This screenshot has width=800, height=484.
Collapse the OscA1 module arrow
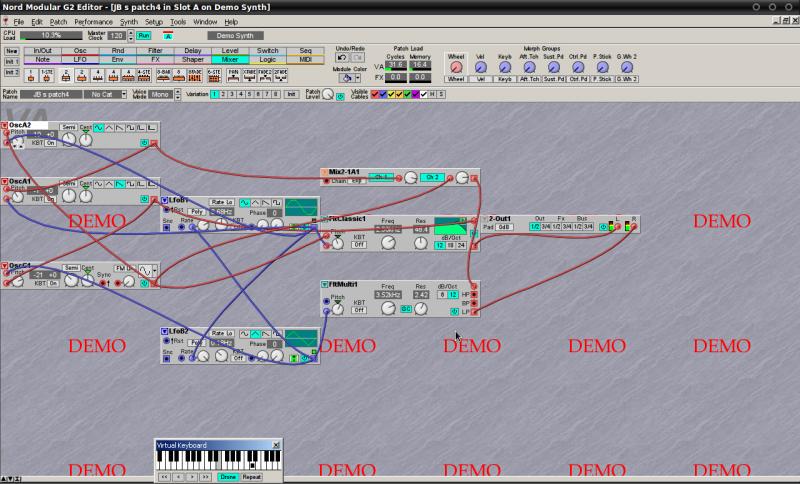click(x=4, y=182)
